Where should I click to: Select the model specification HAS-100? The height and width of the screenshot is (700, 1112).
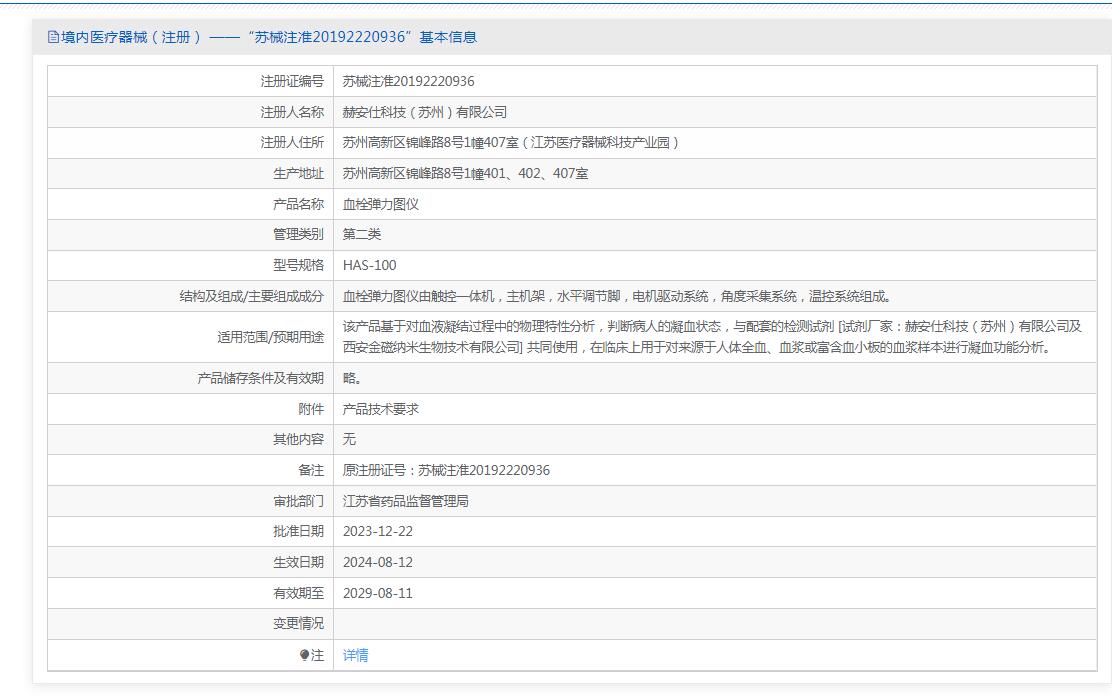pyautogui.click(x=369, y=265)
